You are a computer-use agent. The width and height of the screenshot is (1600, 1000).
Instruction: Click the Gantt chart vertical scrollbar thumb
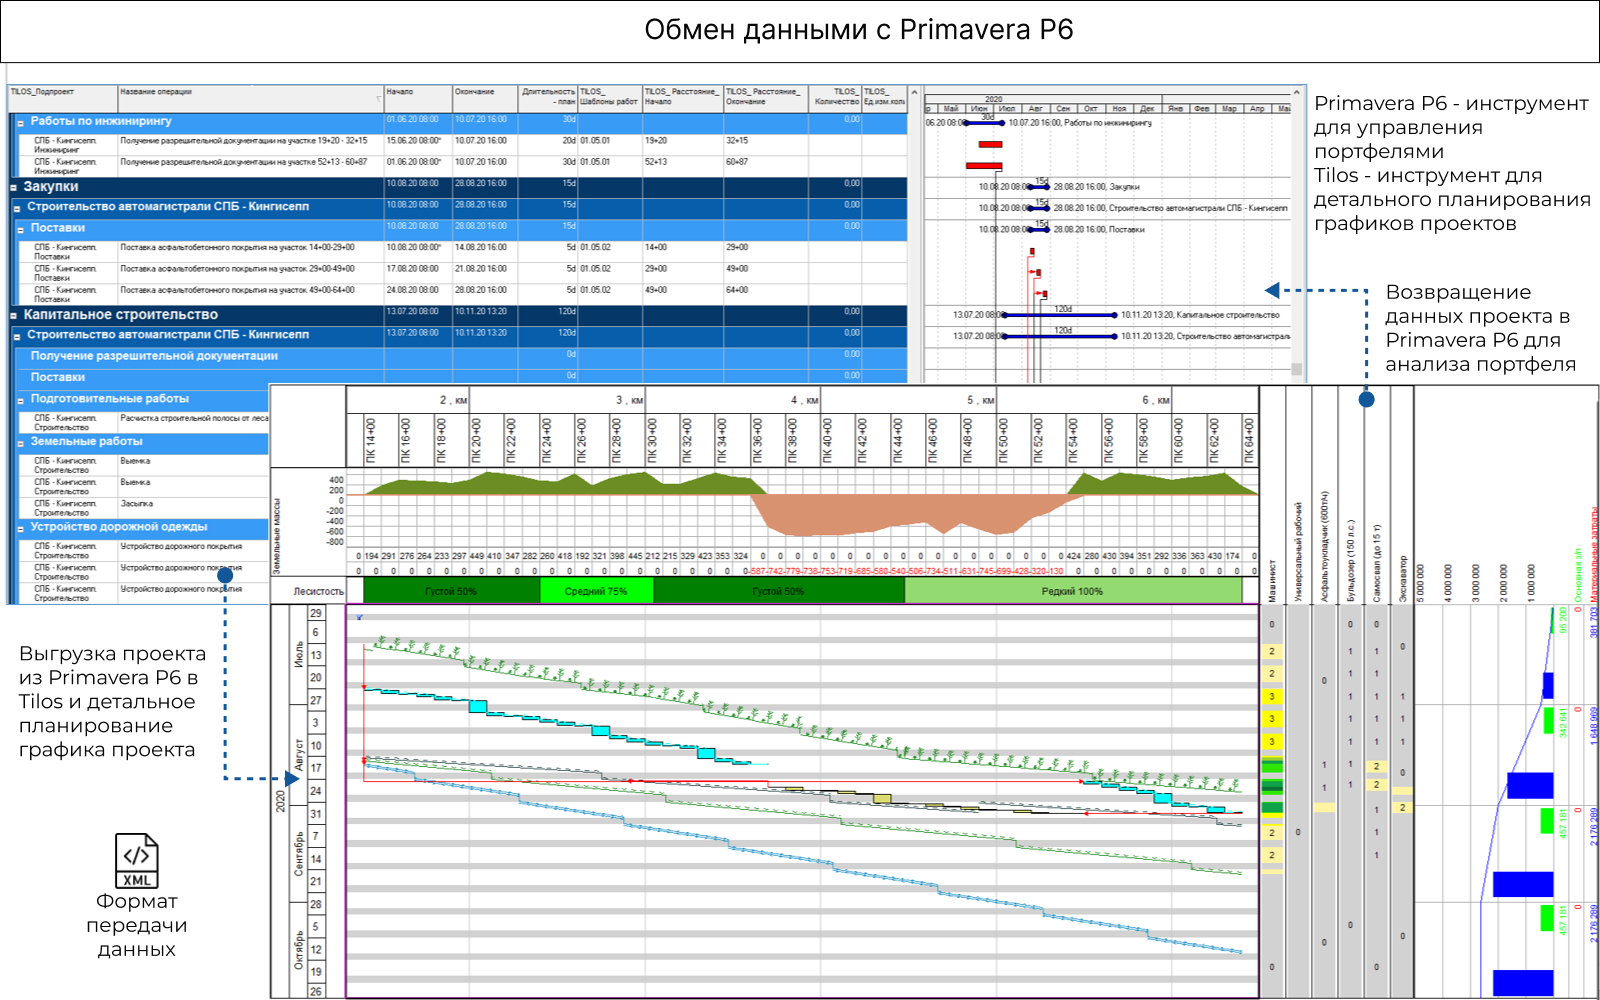click(1298, 369)
